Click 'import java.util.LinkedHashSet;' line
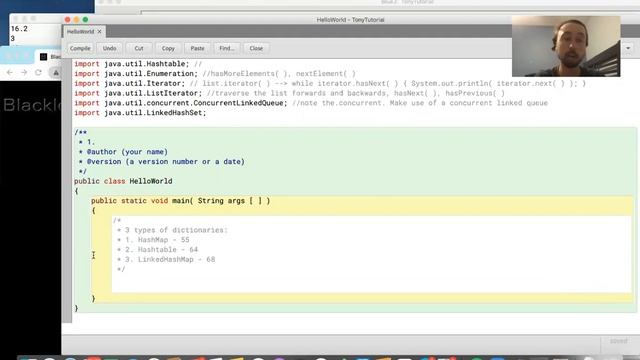 pyautogui.click(x=140, y=113)
